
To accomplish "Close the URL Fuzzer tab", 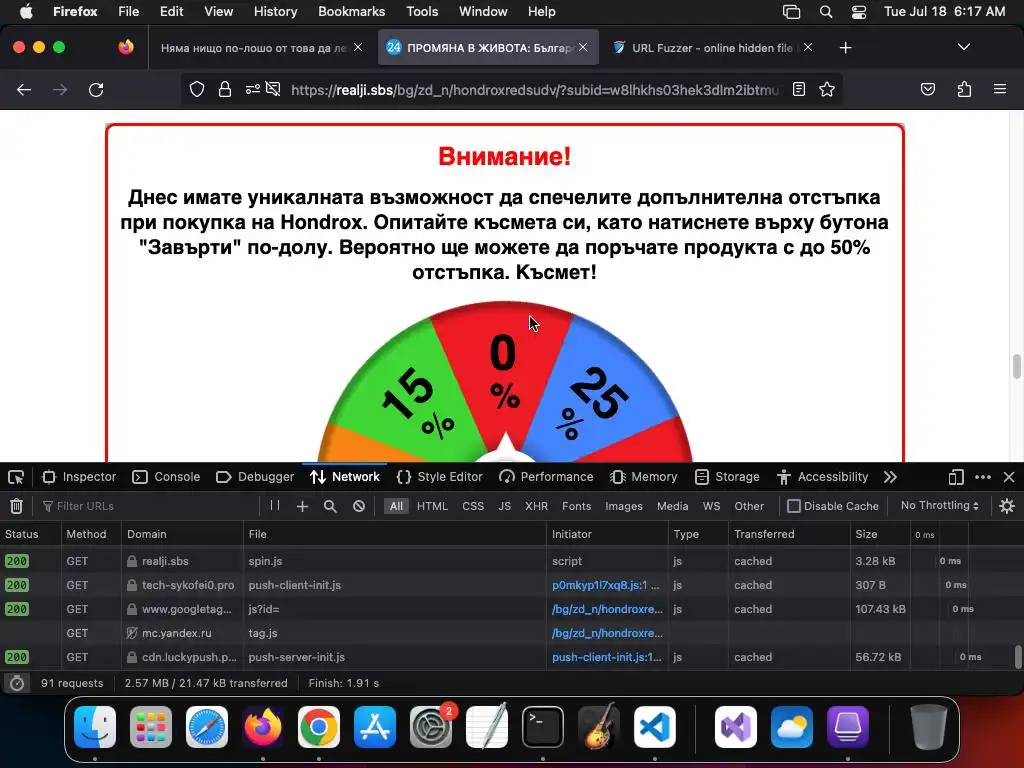I will pos(808,47).
